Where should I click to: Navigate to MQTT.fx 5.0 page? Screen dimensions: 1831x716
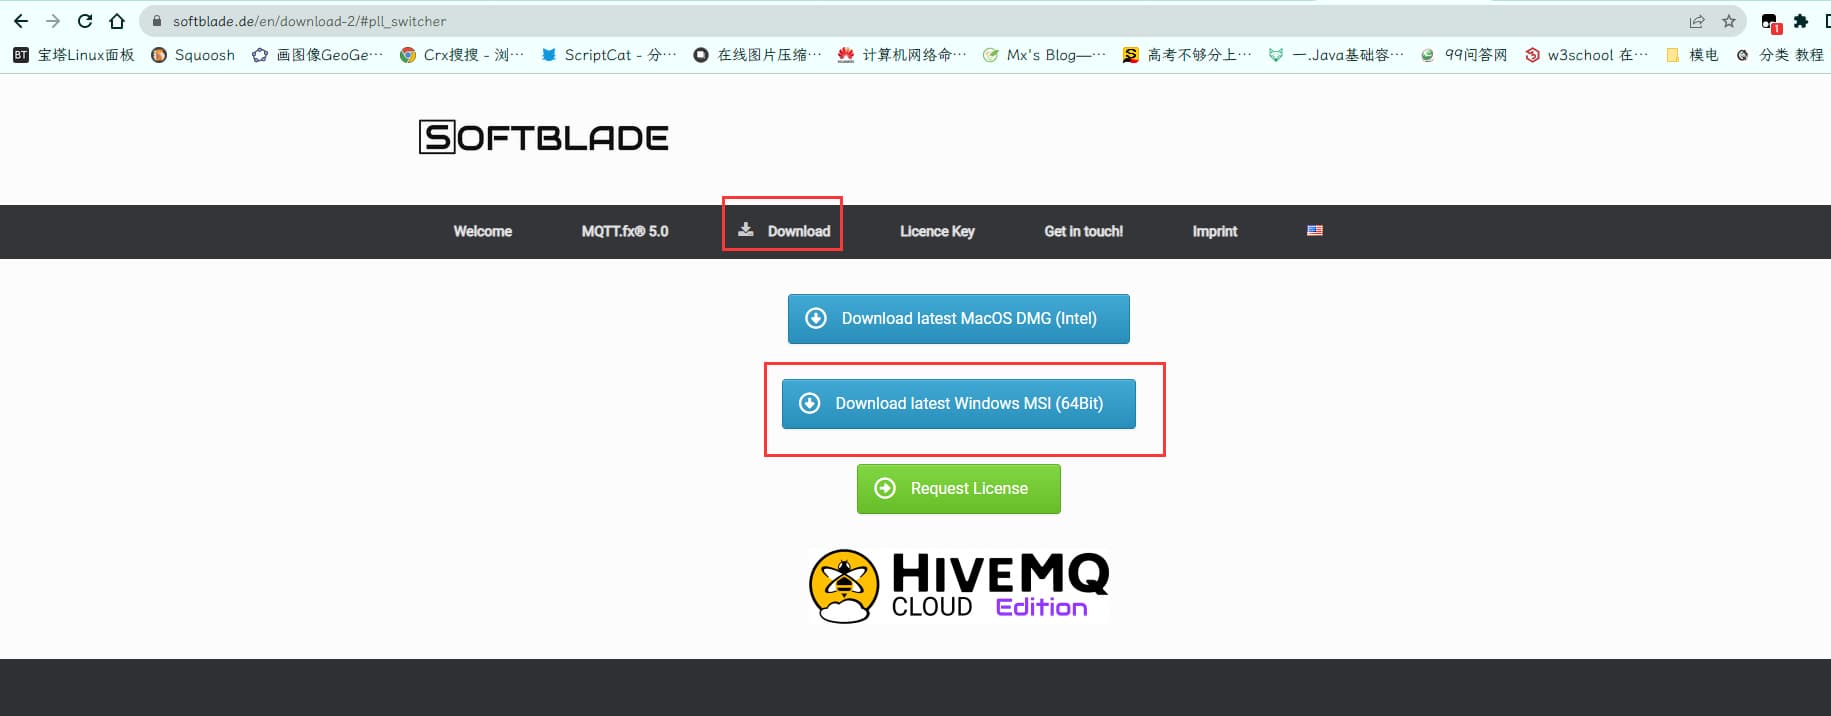(x=624, y=232)
